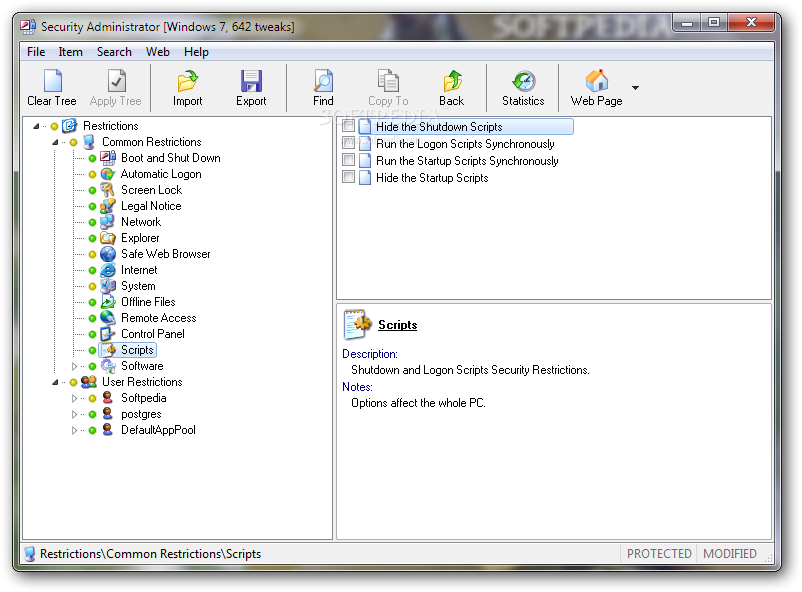
Task: Click the status bar path text
Action: [150, 554]
